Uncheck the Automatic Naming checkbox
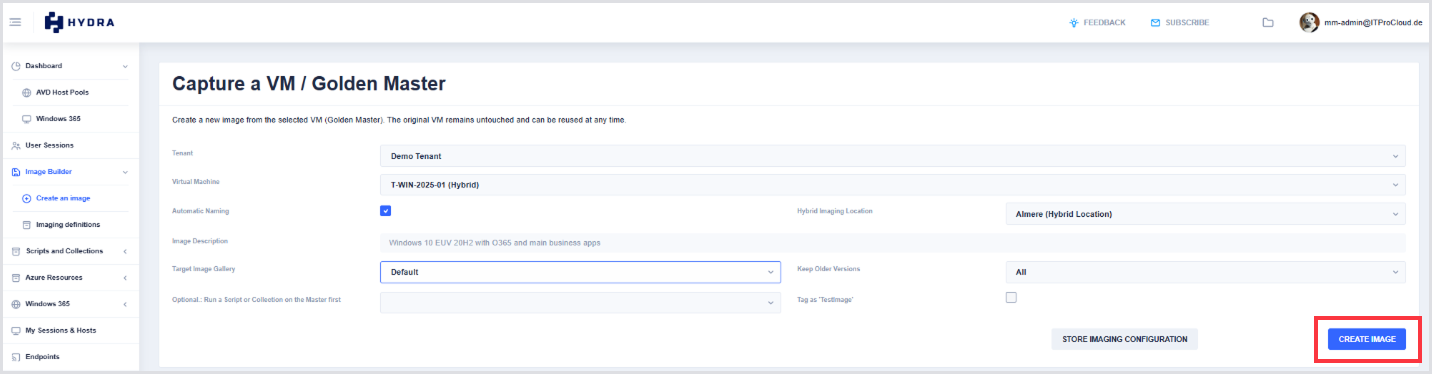The height and width of the screenshot is (374, 1432). click(386, 210)
